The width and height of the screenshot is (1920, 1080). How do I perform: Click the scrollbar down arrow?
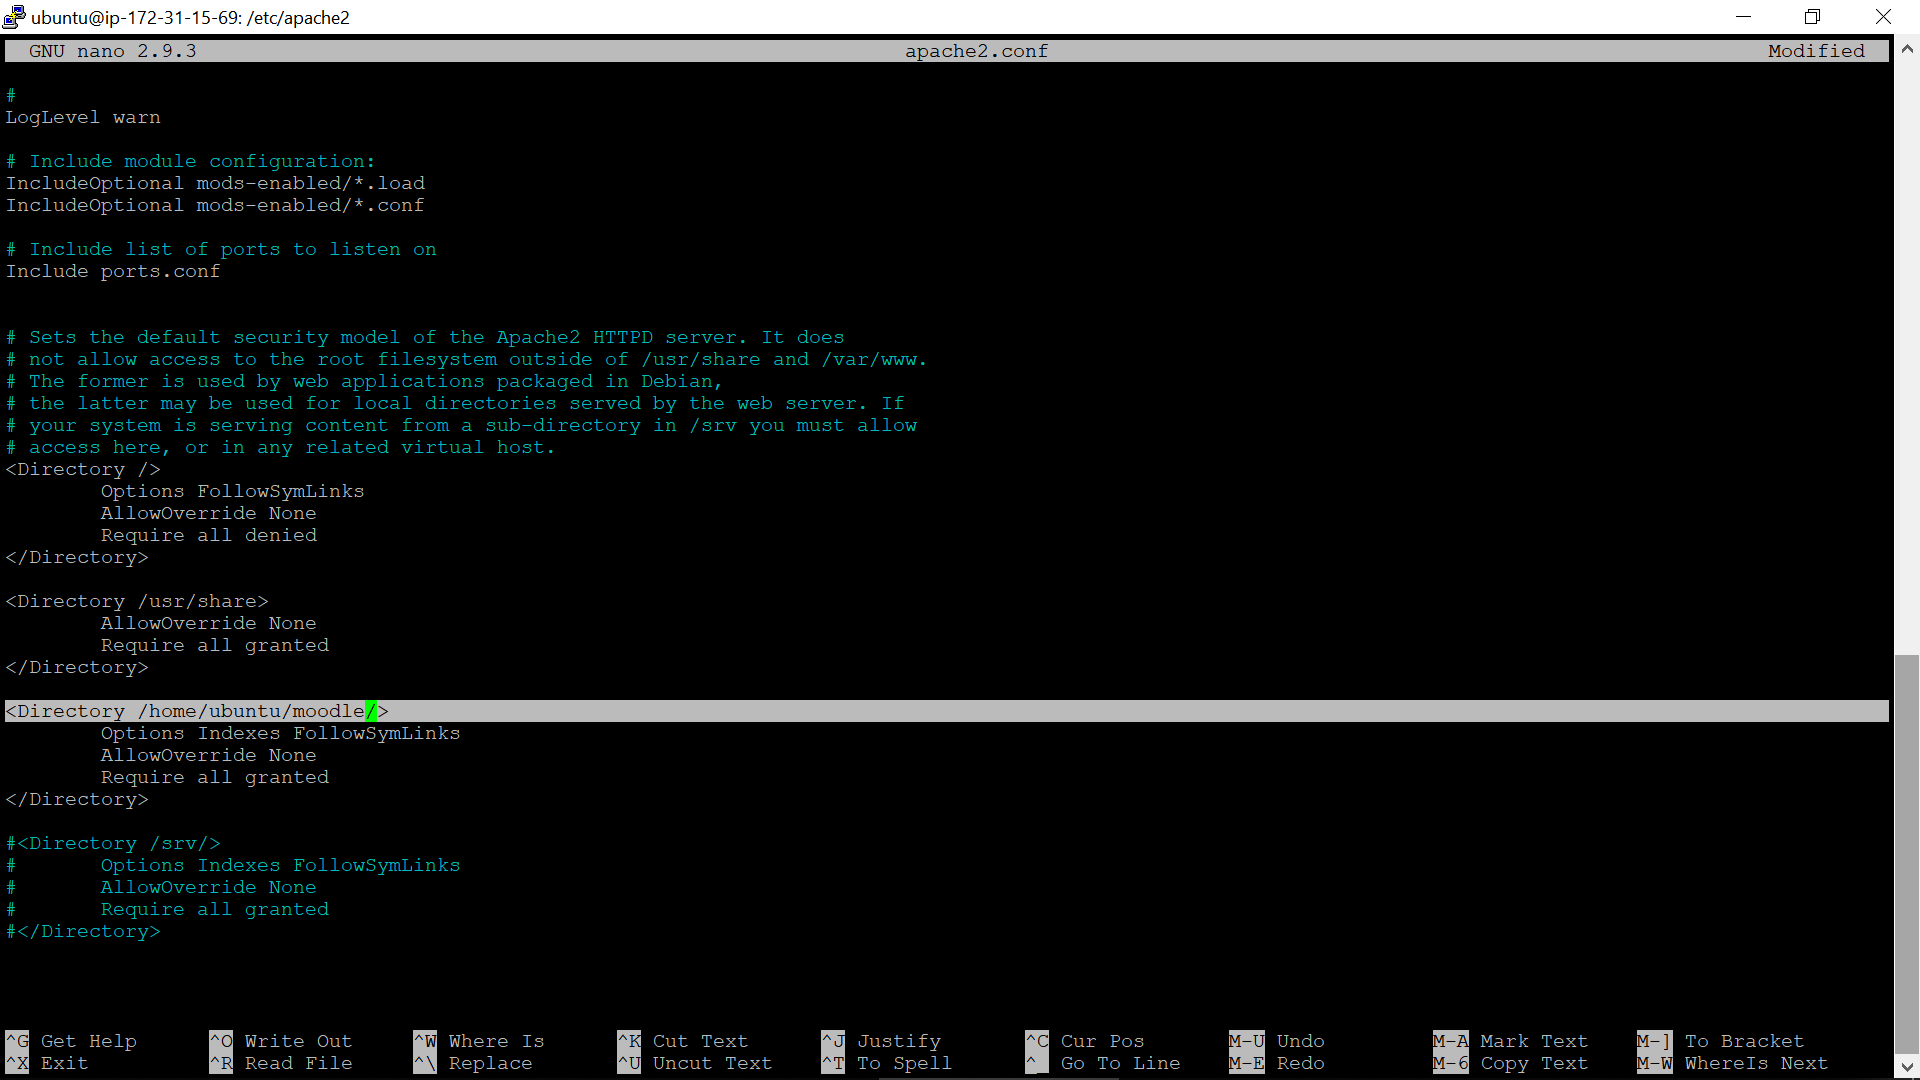(x=1907, y=1067)
